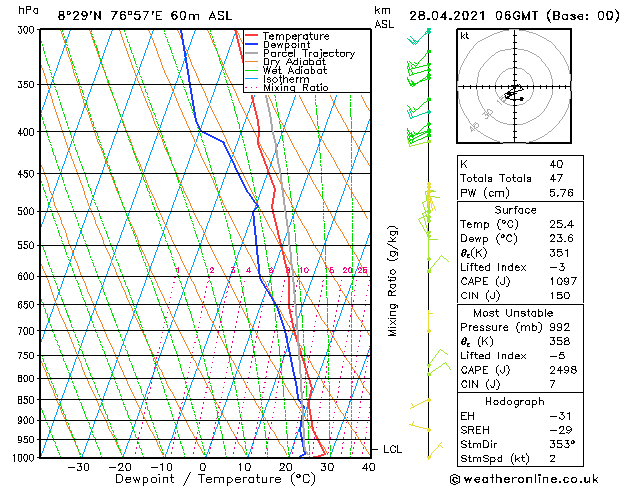629x486 pixels.
Task: Click the blue Dewpoint legend line swatch
Action: point(251,45)
